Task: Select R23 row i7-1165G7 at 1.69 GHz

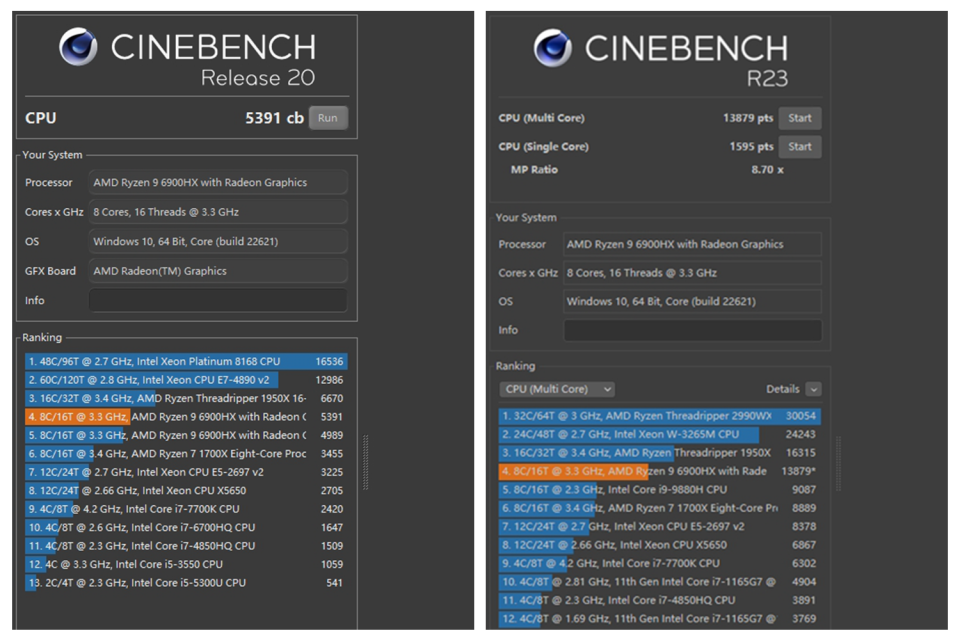Action: [660, 619]
